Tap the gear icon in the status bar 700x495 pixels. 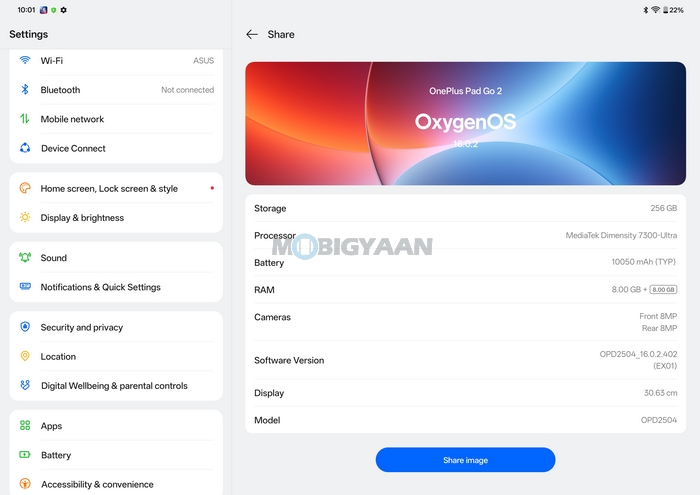(x=63, y=10)
